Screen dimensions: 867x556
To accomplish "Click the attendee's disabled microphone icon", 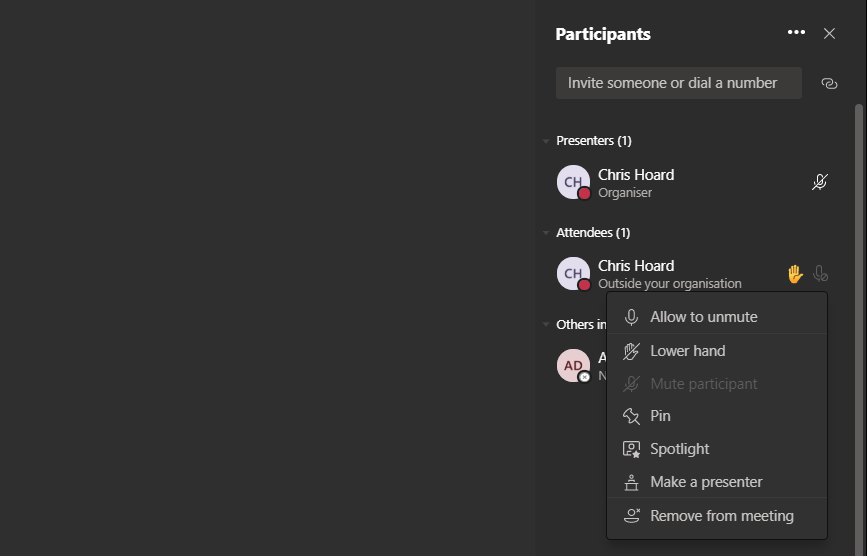I will [821, 274].
